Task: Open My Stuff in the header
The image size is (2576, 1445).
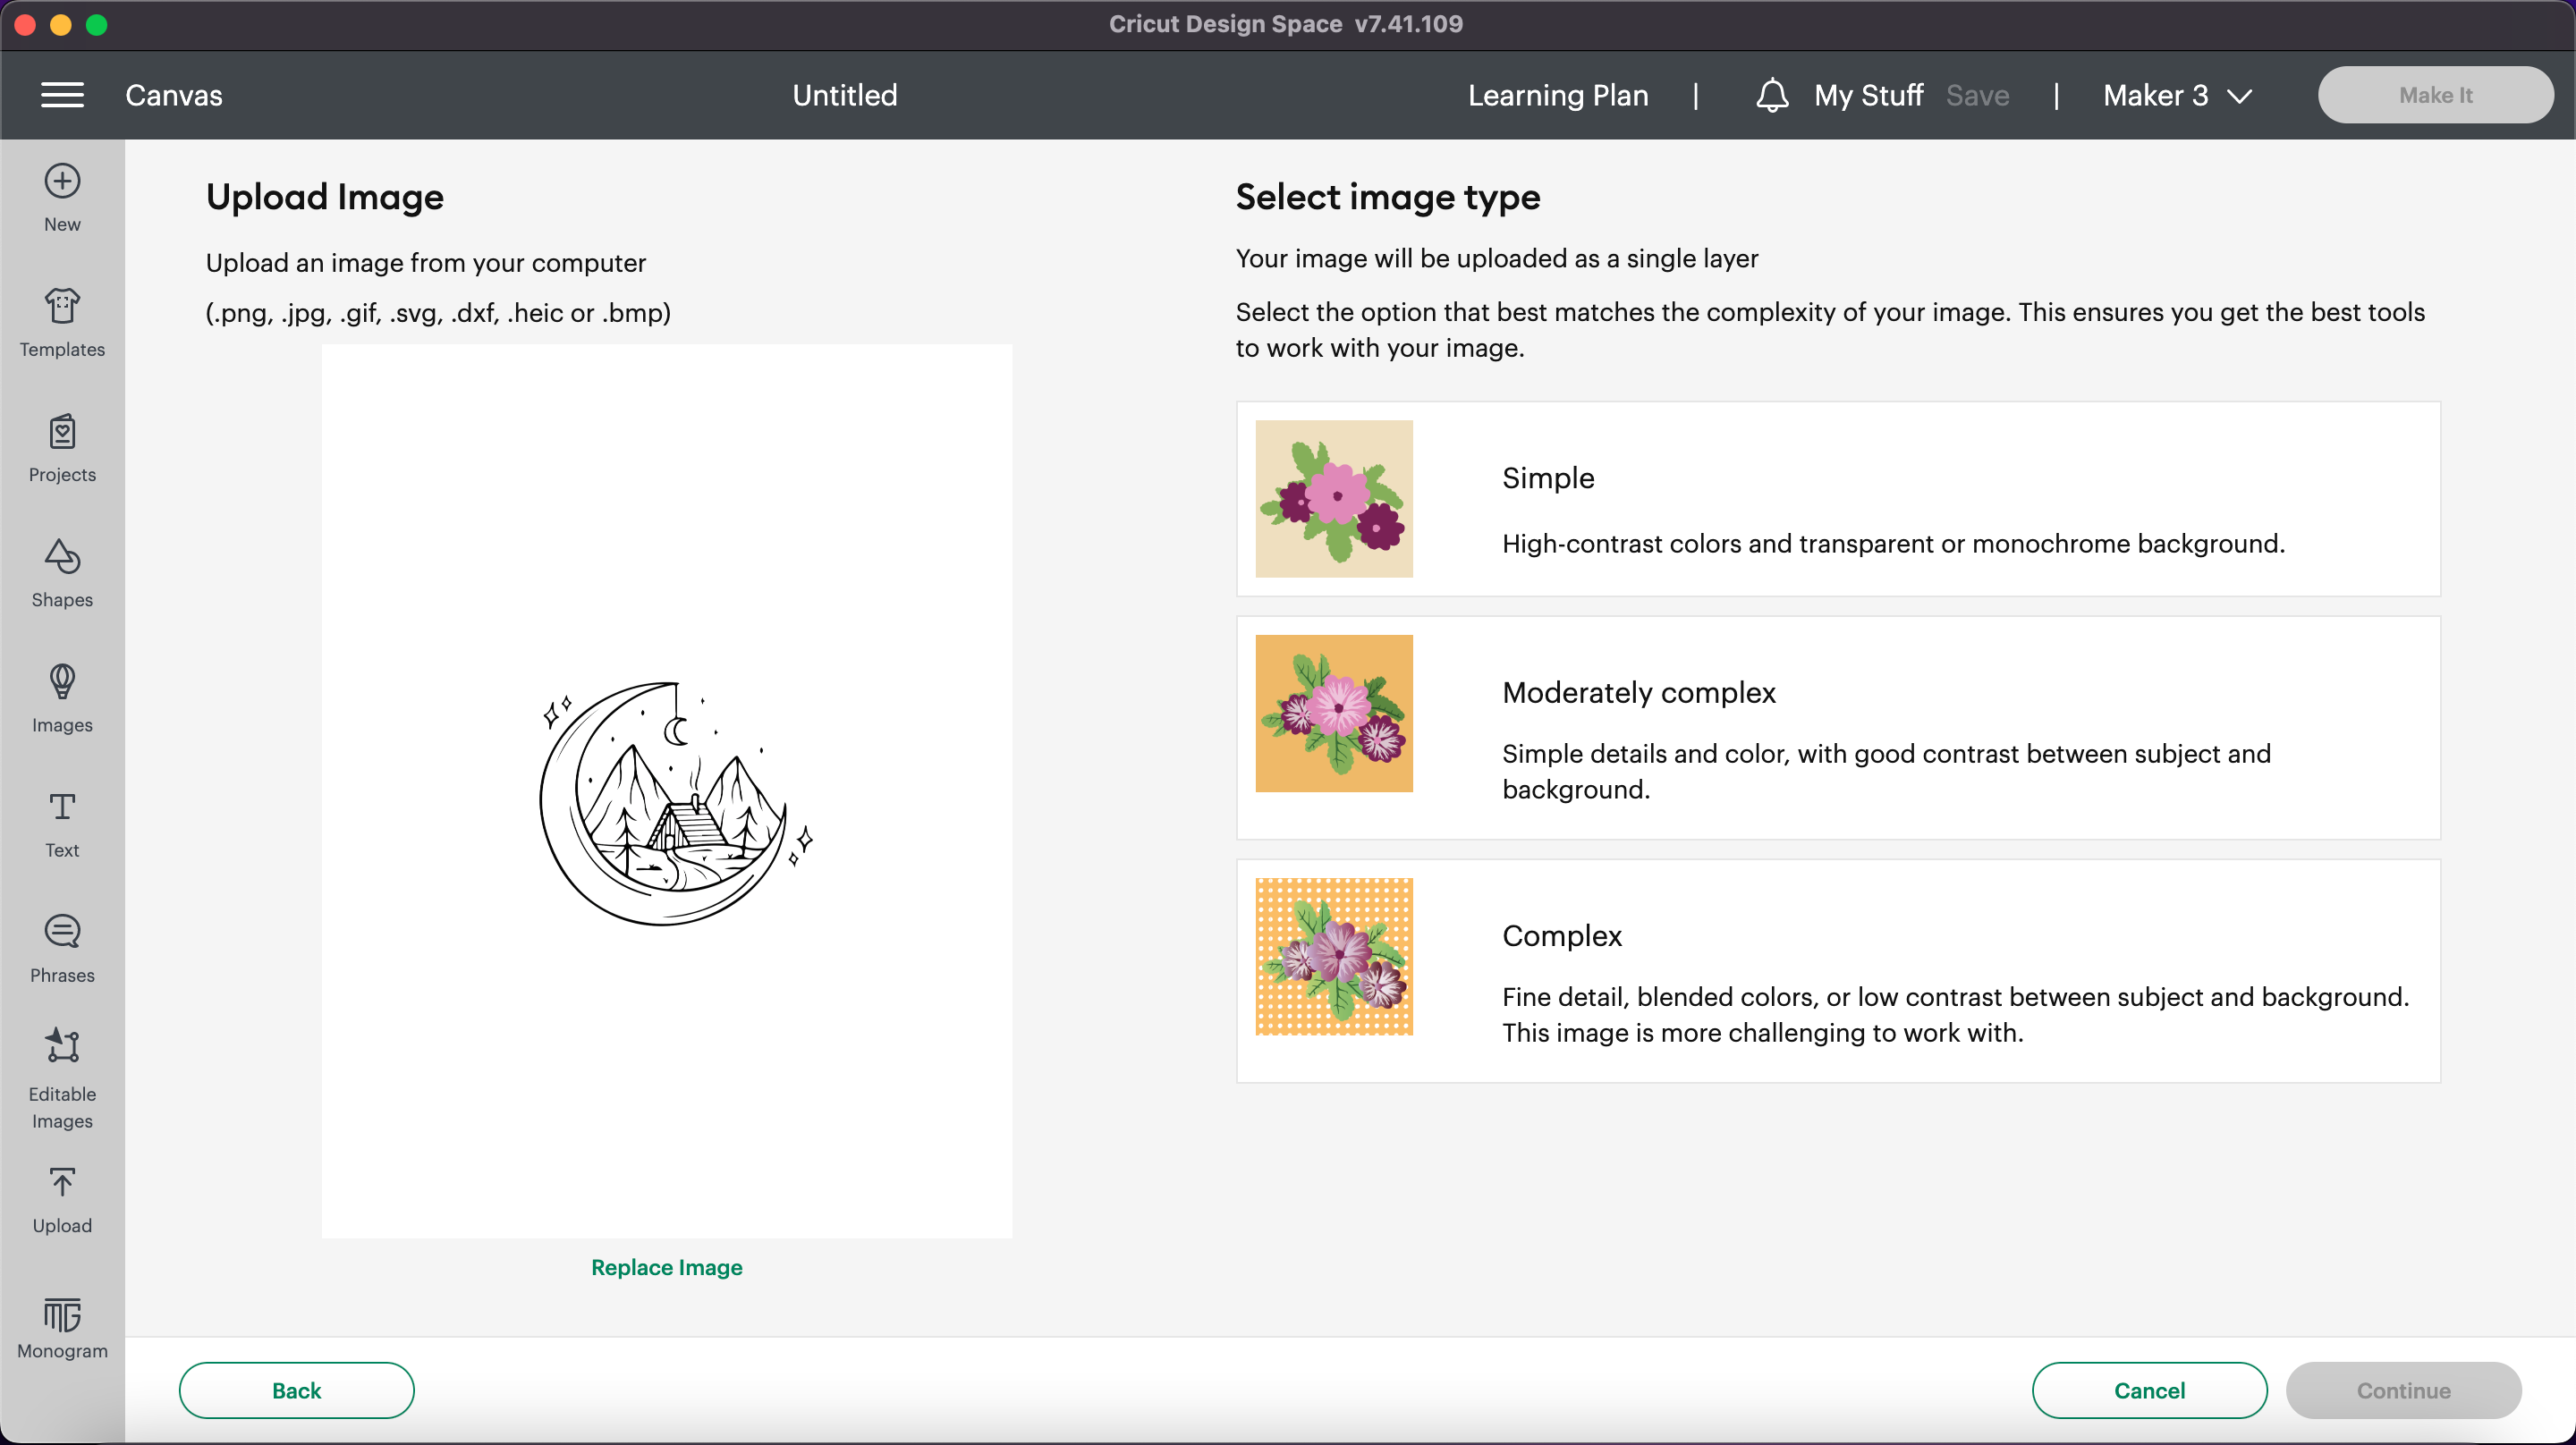Action: pyautogui.click(x=1868, y=95)
